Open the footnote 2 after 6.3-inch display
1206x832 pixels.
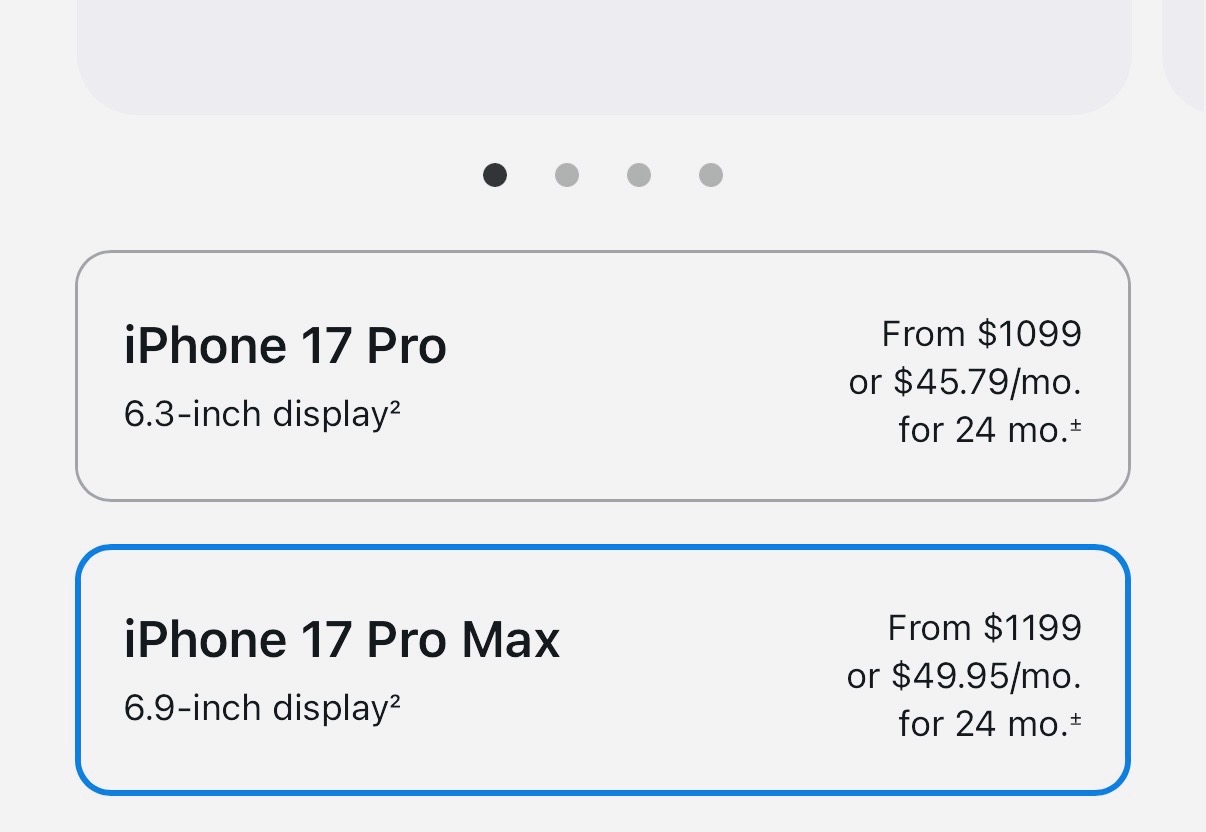tap(391, 403)
